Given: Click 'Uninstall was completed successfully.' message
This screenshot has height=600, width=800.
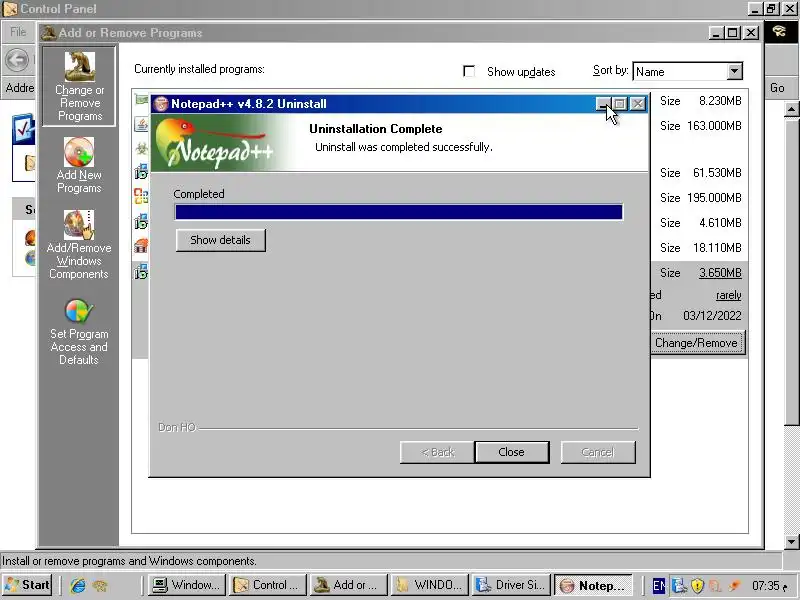Looking at the screenshot, I should (404, 147).
